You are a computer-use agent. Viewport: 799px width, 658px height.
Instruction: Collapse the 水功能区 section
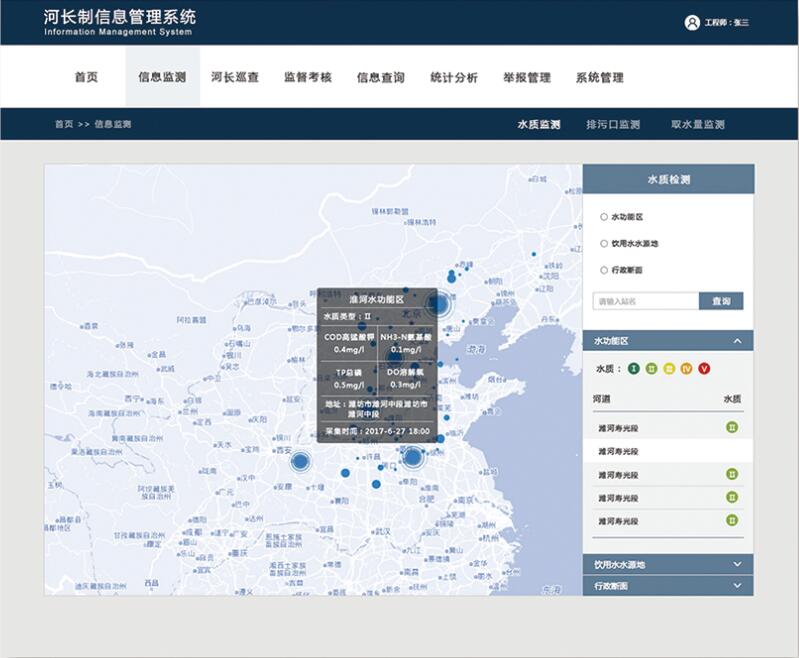pyautogui.click(x=737, y=341)
